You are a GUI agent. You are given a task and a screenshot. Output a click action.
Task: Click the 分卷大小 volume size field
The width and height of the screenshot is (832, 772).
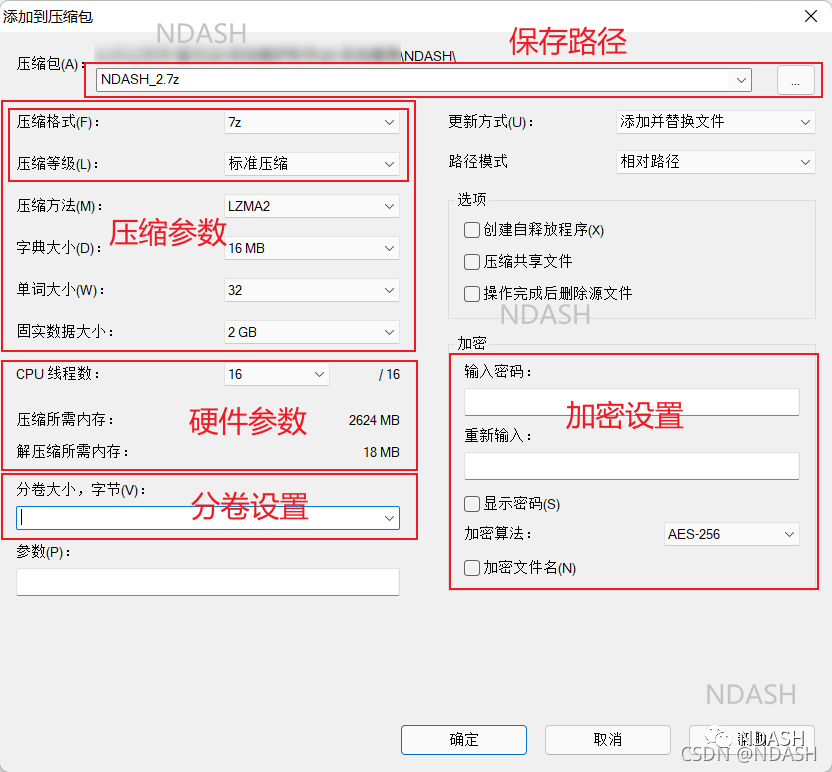coord(200,518)
